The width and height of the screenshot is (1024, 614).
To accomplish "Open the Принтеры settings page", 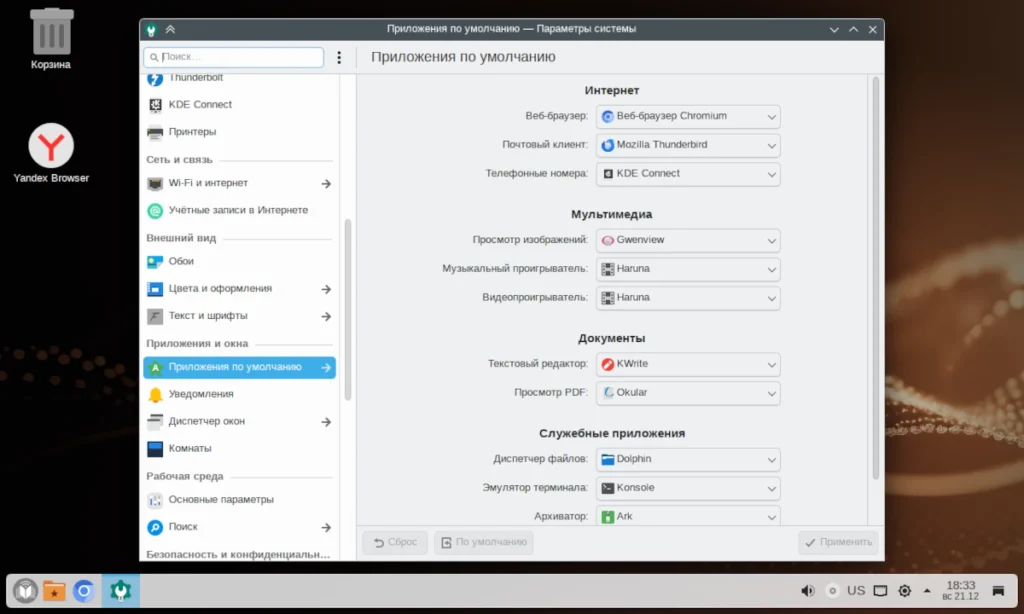I will click(x=239, y=132).
